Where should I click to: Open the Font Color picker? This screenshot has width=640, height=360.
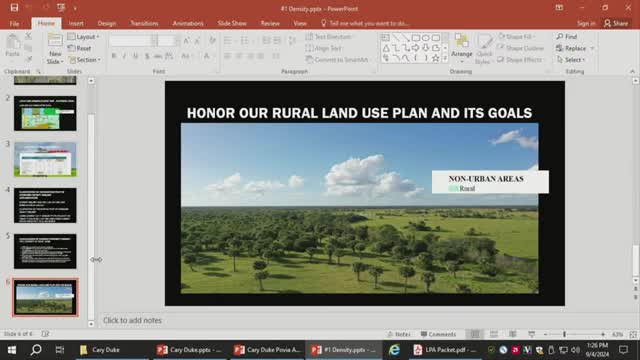pos(208,56)
